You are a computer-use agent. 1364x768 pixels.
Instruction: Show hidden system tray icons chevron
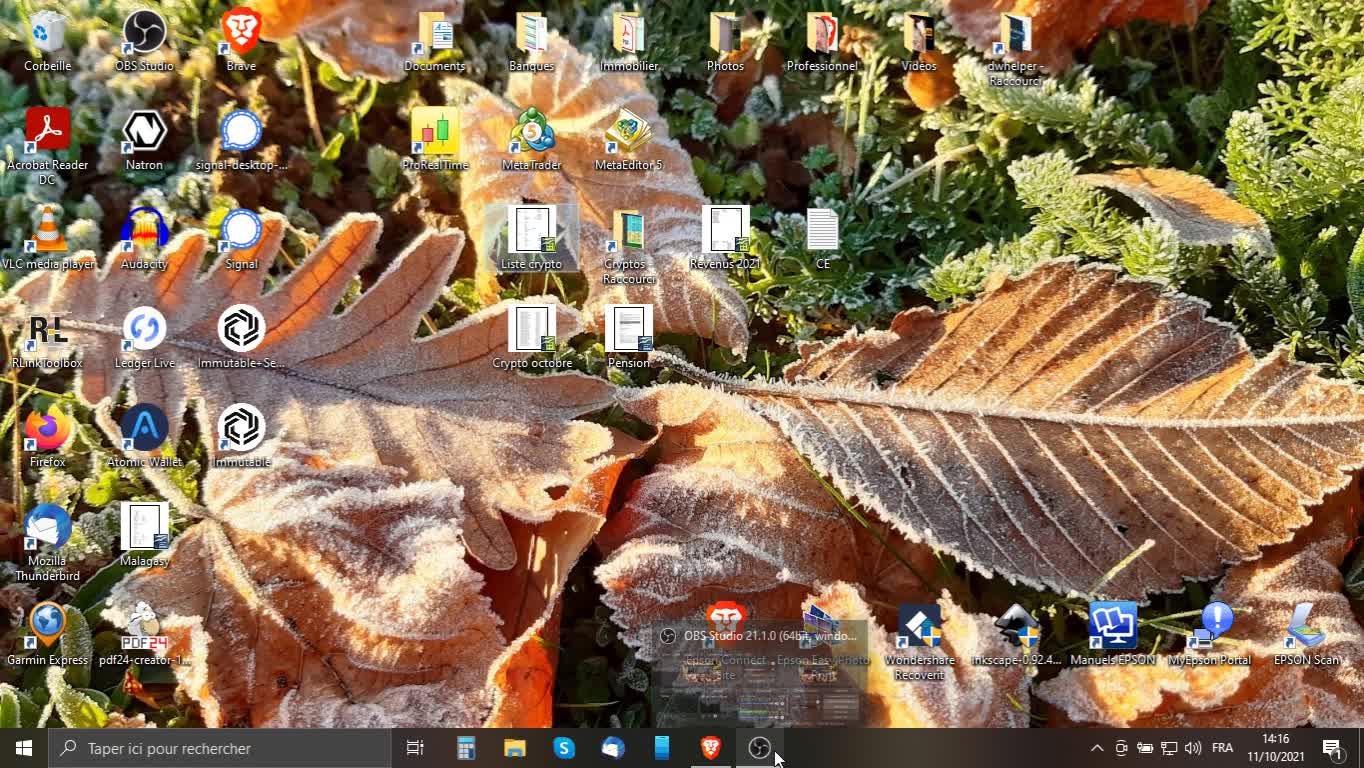(1097, 748)
